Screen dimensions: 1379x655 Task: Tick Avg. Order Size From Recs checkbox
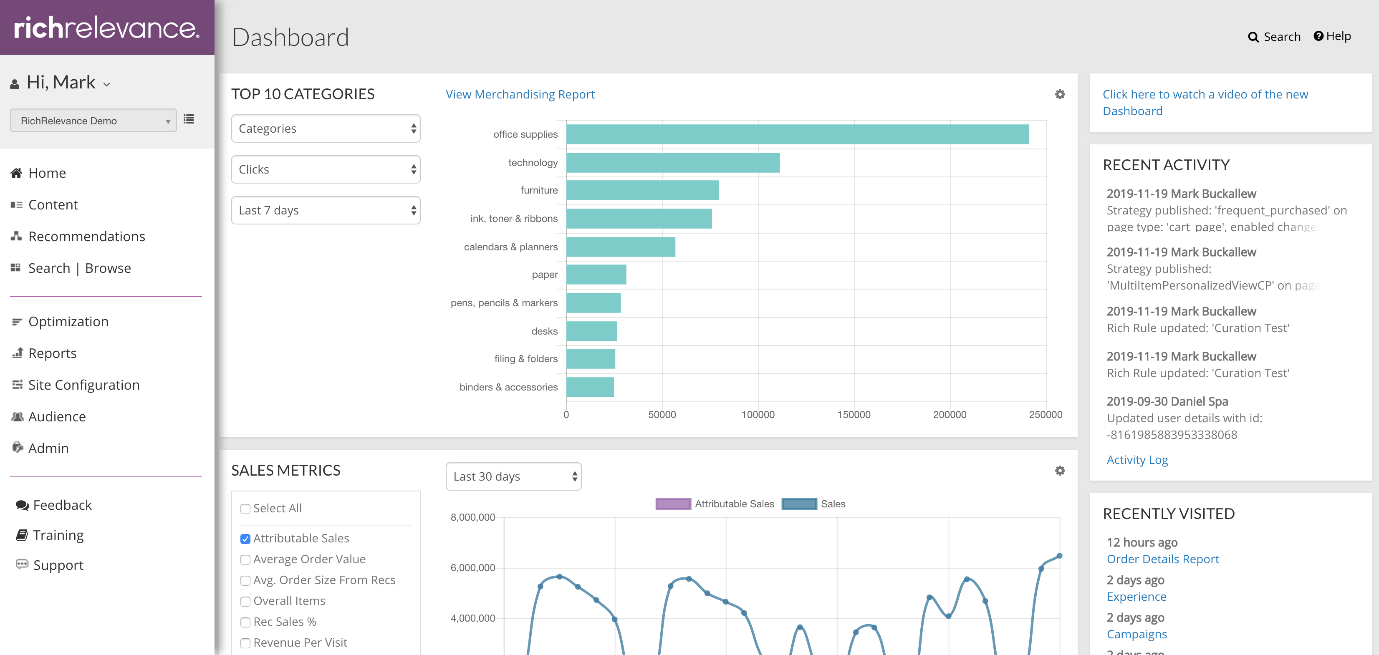[245, 581]
